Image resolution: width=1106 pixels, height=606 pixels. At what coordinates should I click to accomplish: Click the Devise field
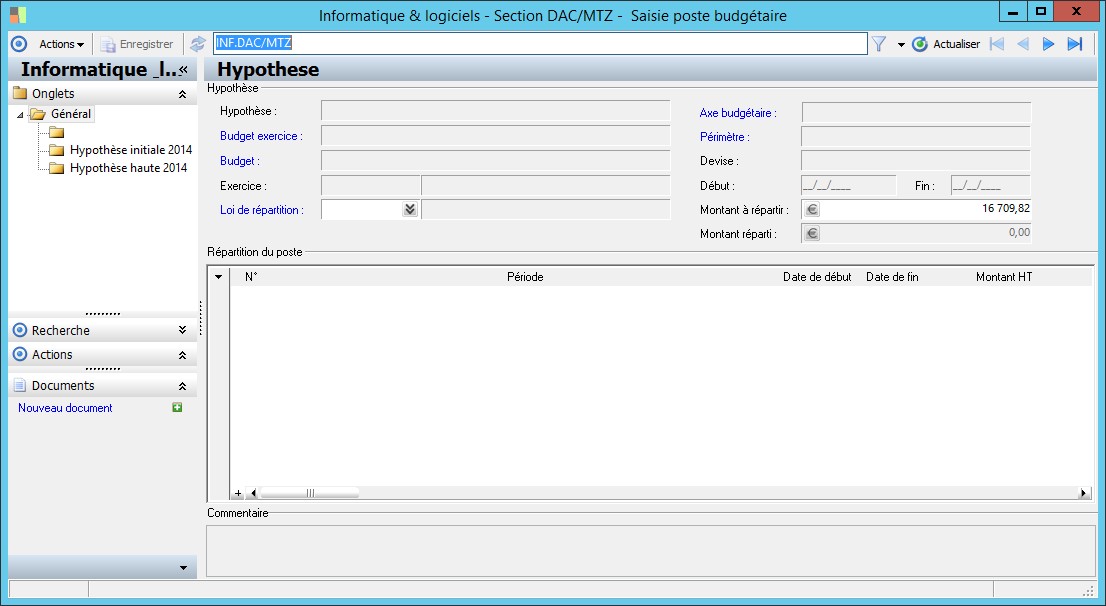916,161
